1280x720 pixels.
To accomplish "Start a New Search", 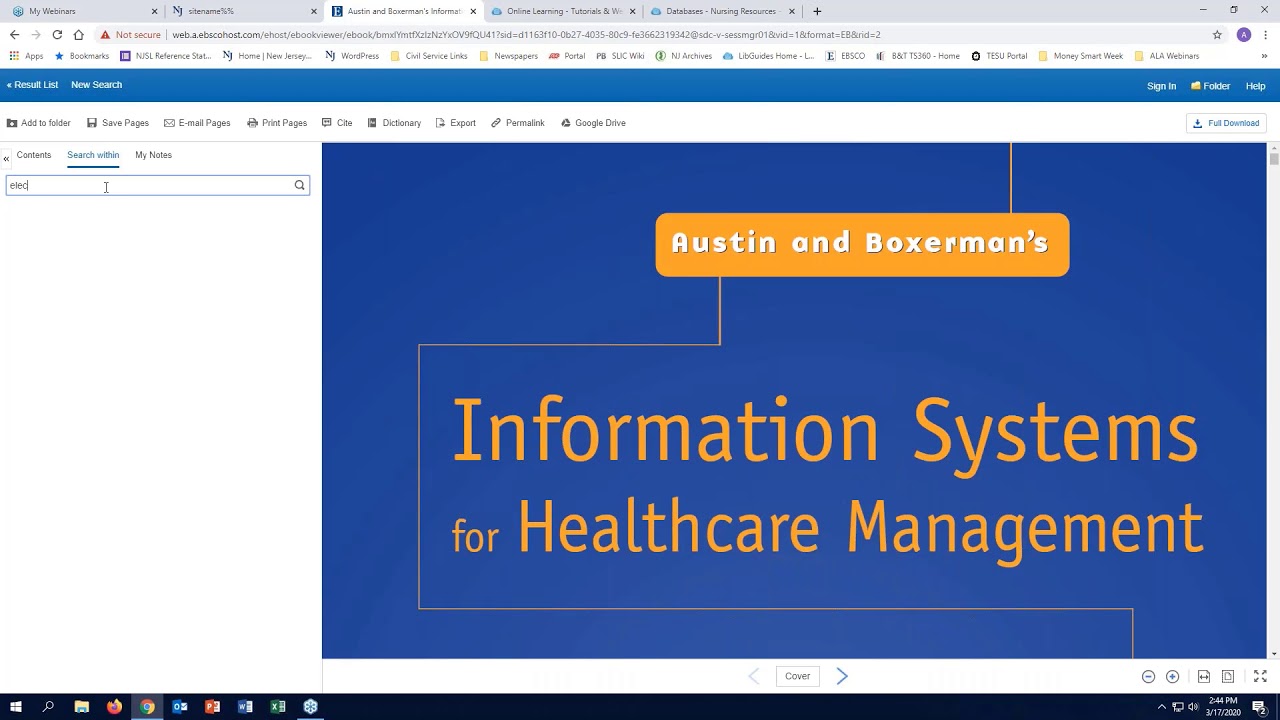I will [x=96, y=85].
